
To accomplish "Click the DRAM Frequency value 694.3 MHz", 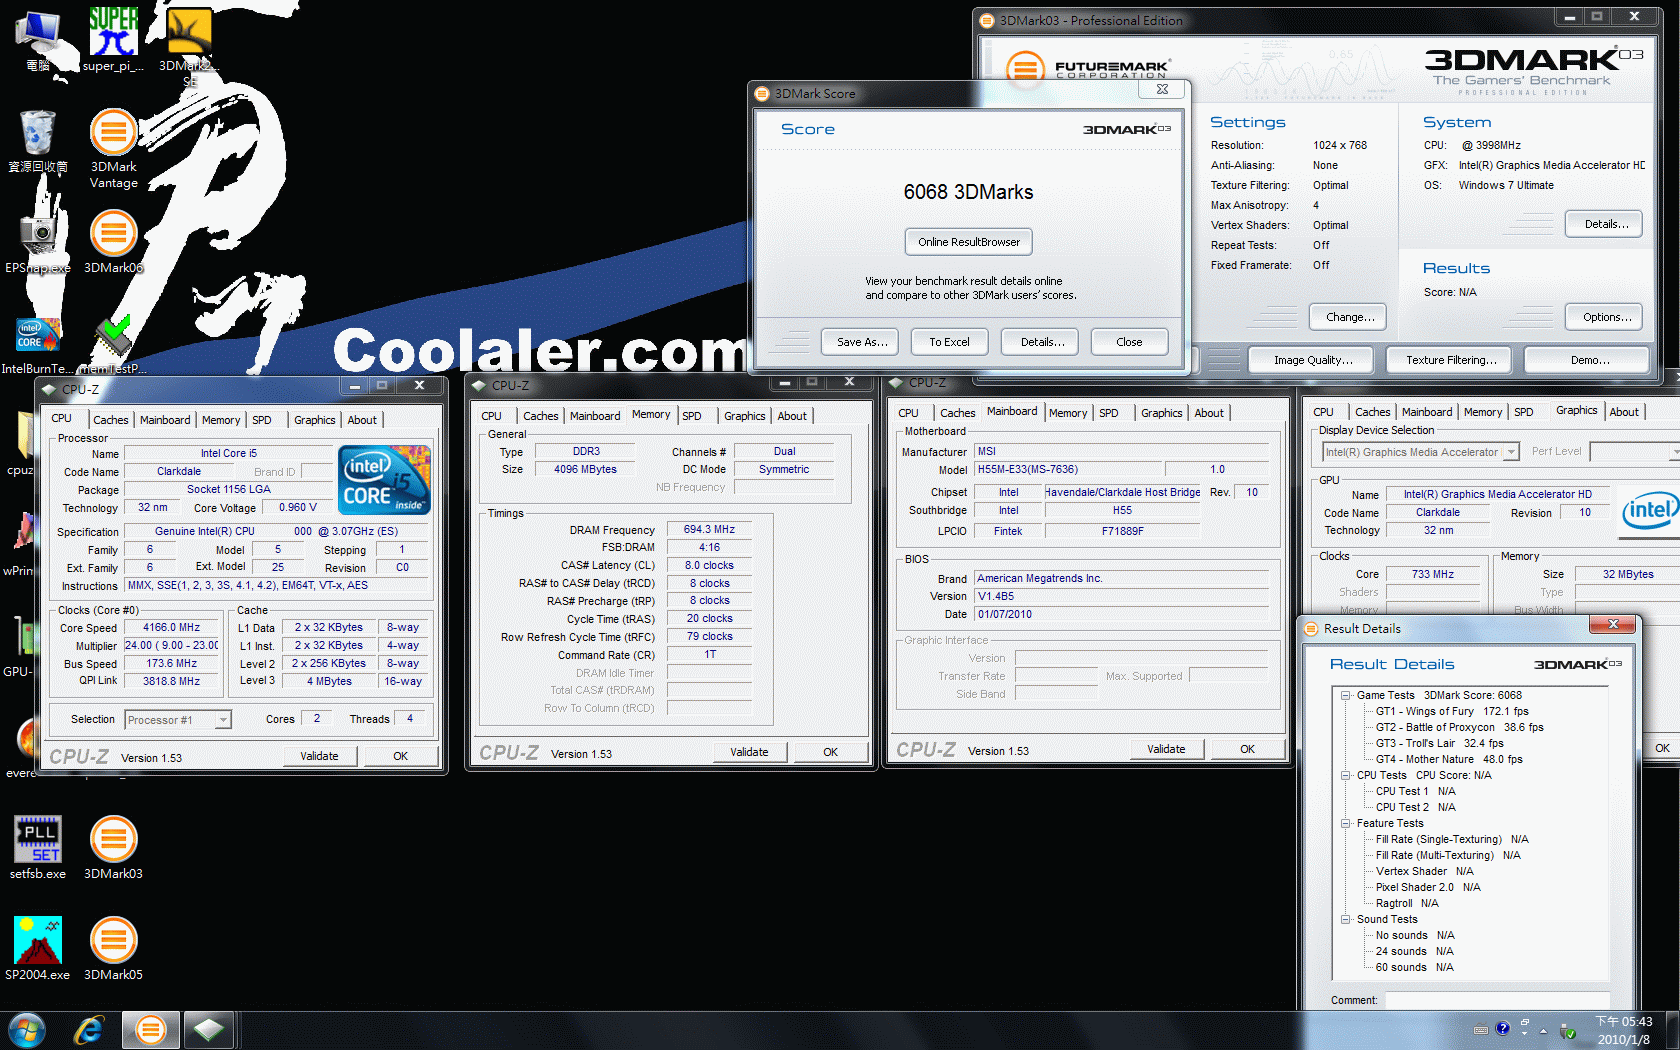I will [709, 530].
